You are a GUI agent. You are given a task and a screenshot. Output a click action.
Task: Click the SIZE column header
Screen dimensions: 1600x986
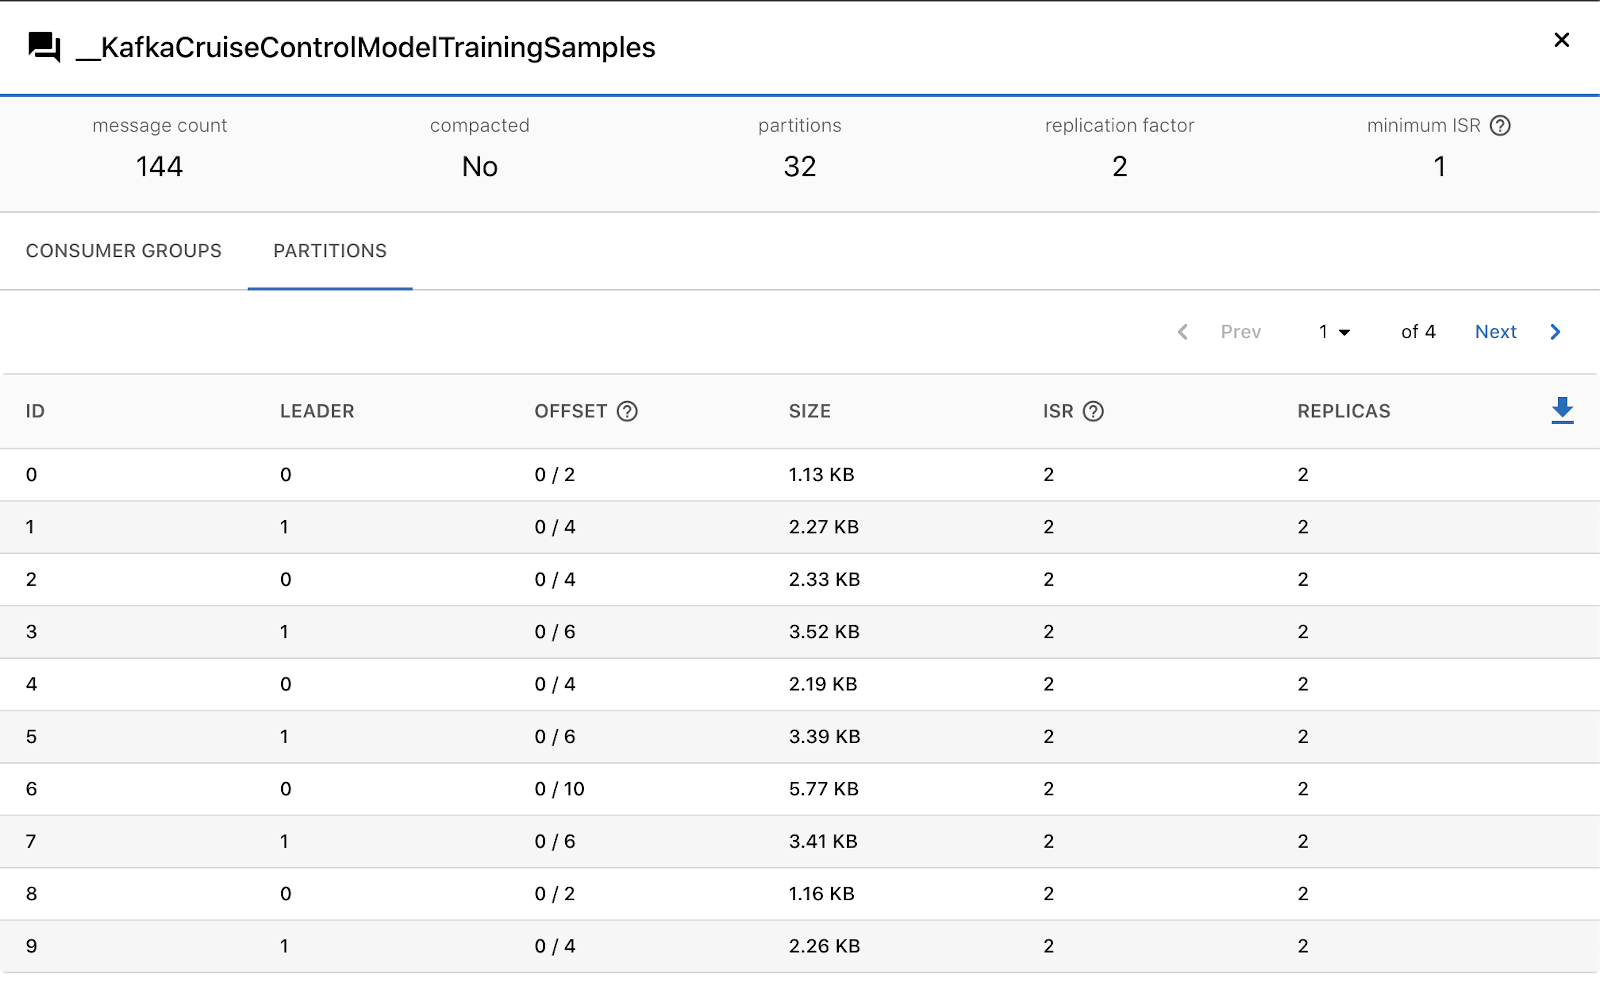point(810,411)
